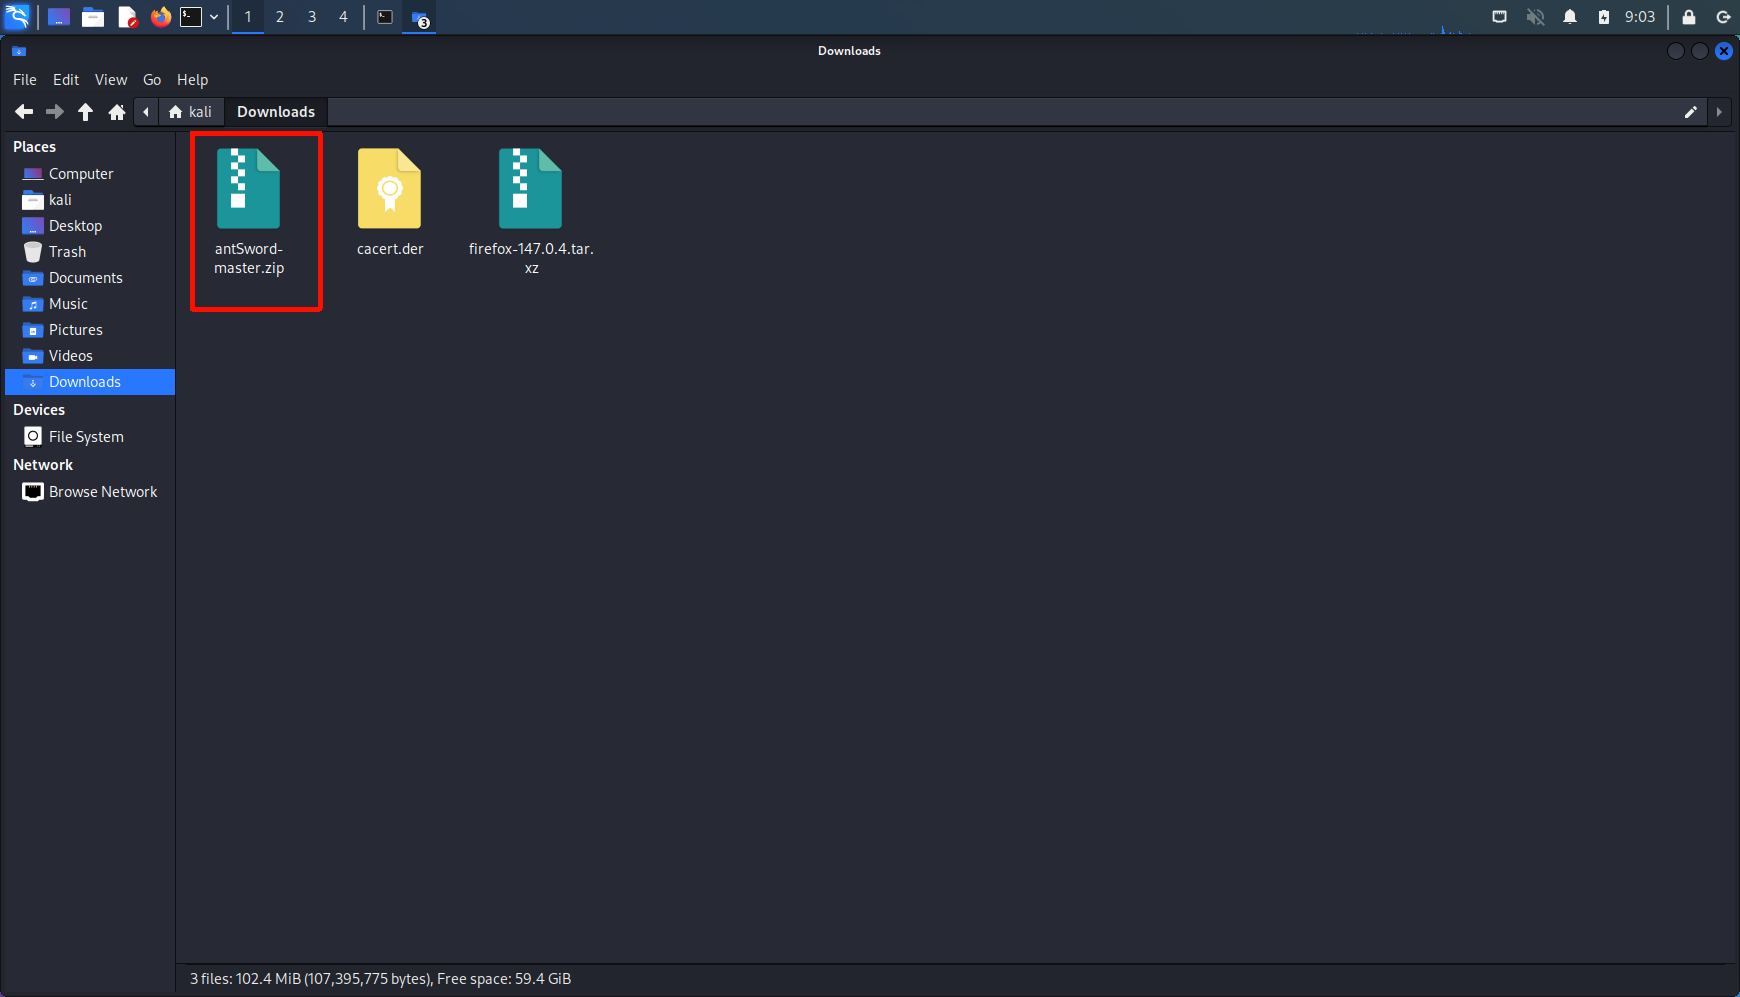Launch text editor from the top panel

click(127, 17)
